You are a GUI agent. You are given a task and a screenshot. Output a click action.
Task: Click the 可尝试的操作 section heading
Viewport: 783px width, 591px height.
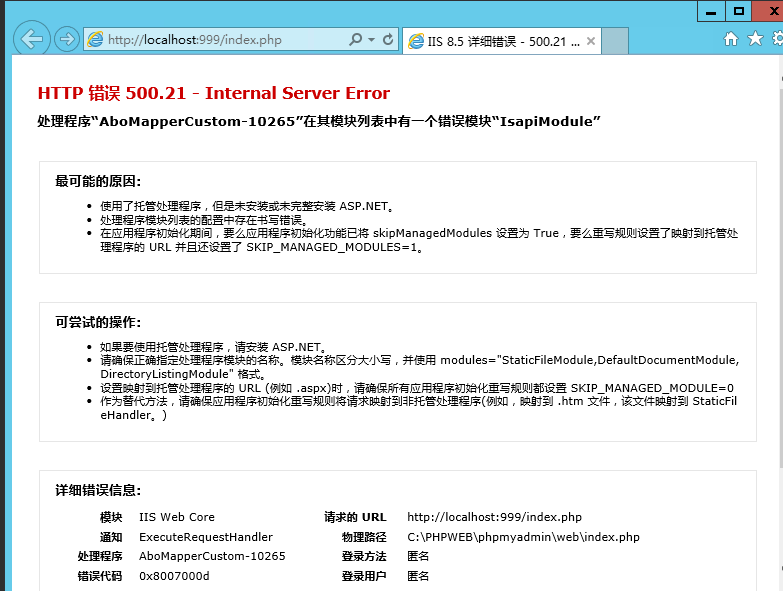point(98,322)
